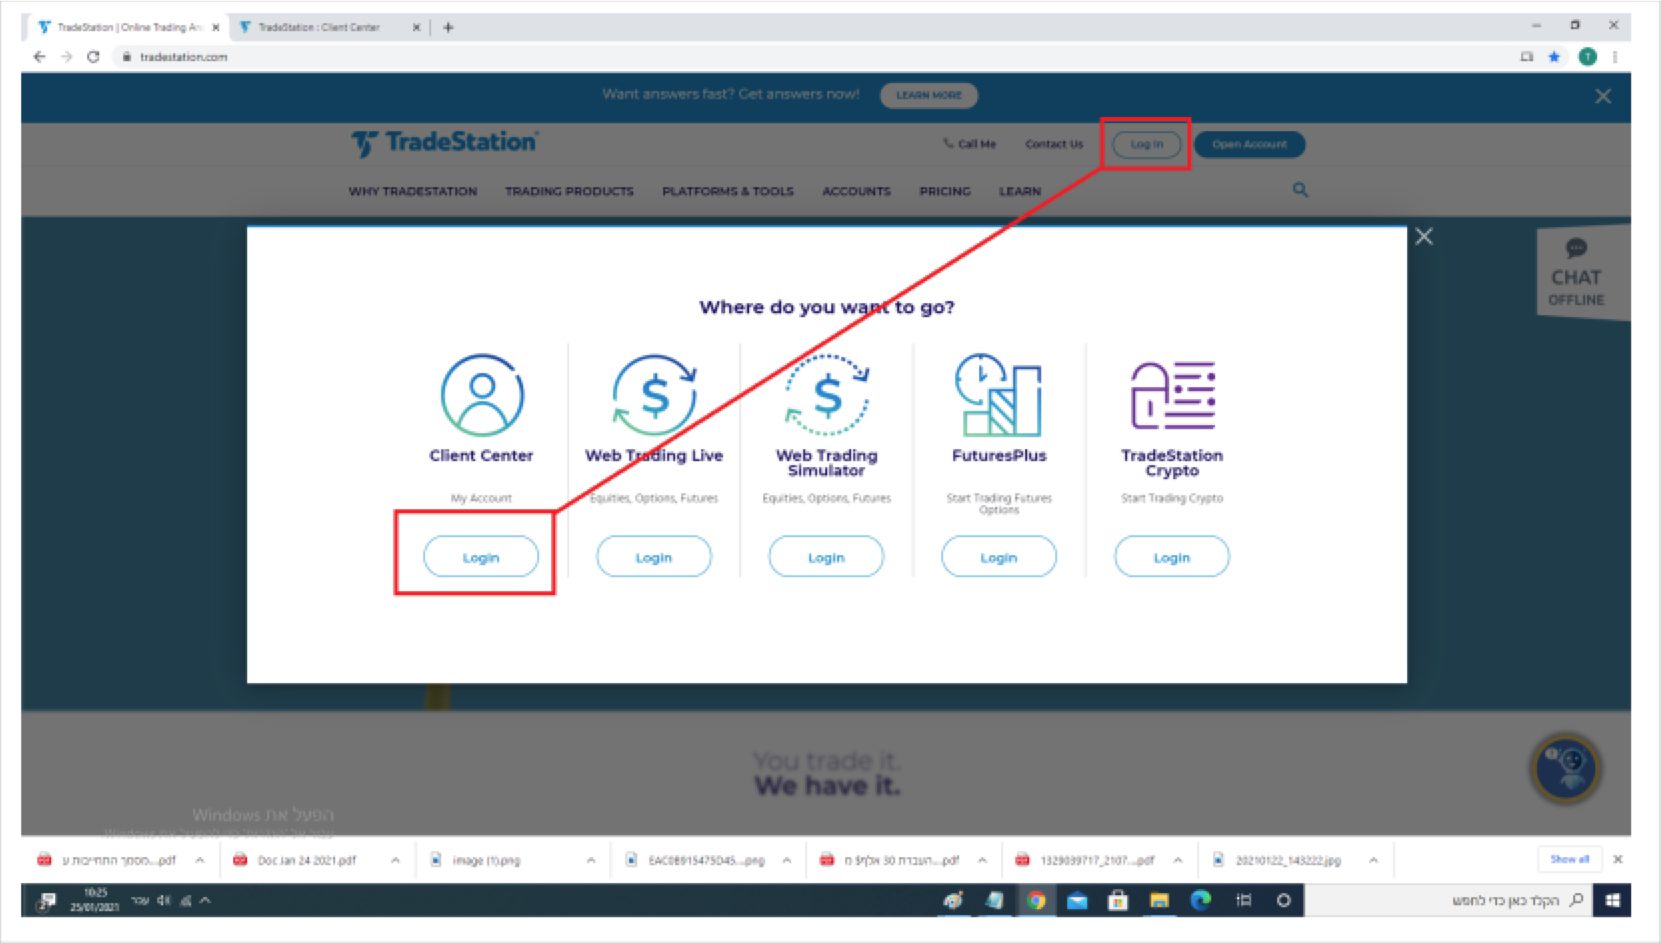Expand options for Doc Jan 24 2021.pdf download

(x=396, y=860)
